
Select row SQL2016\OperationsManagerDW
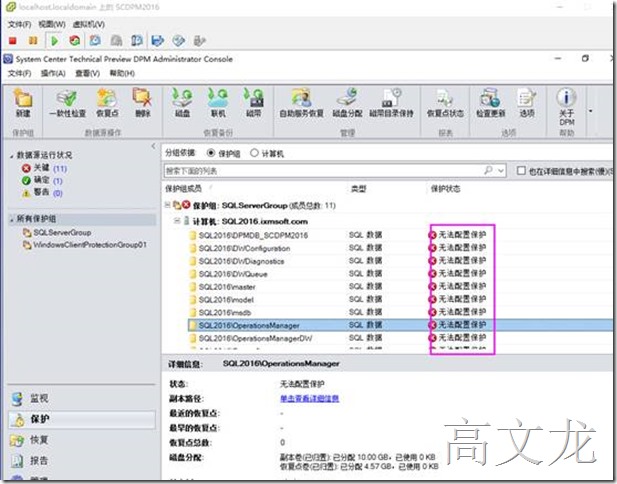point(401,338)
